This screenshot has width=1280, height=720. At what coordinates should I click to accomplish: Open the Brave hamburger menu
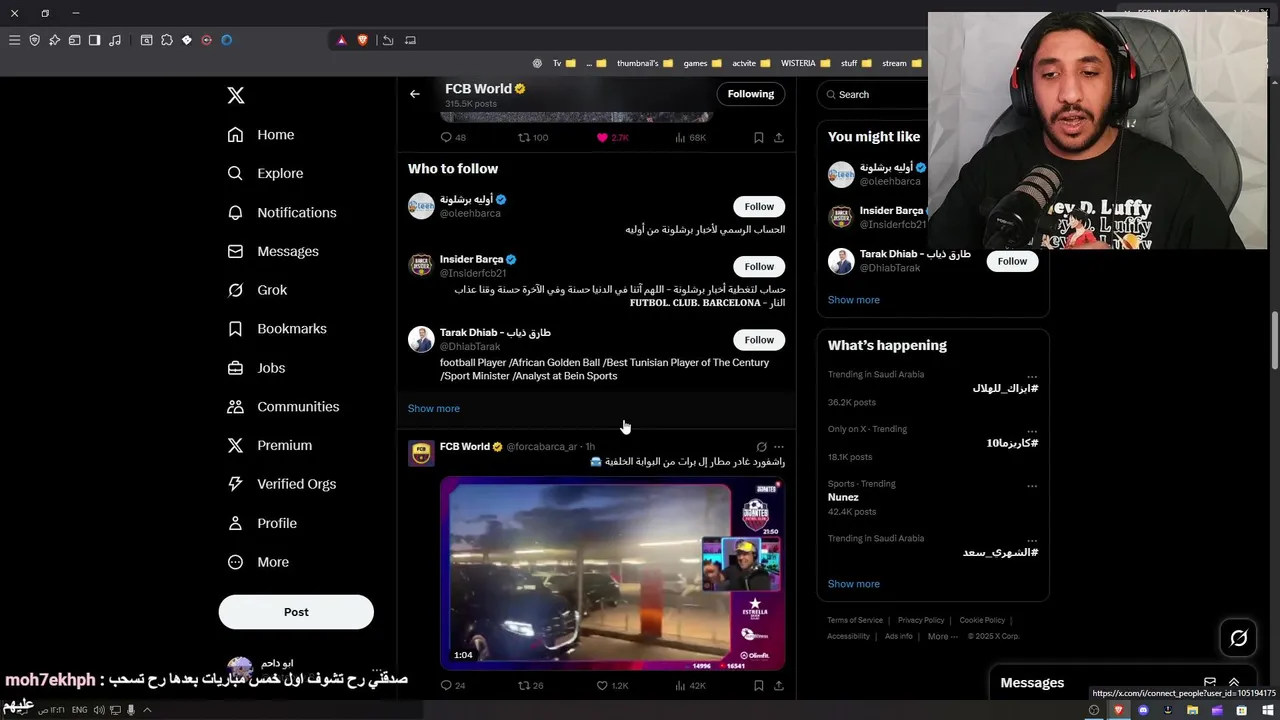click(x=14, y=40)
